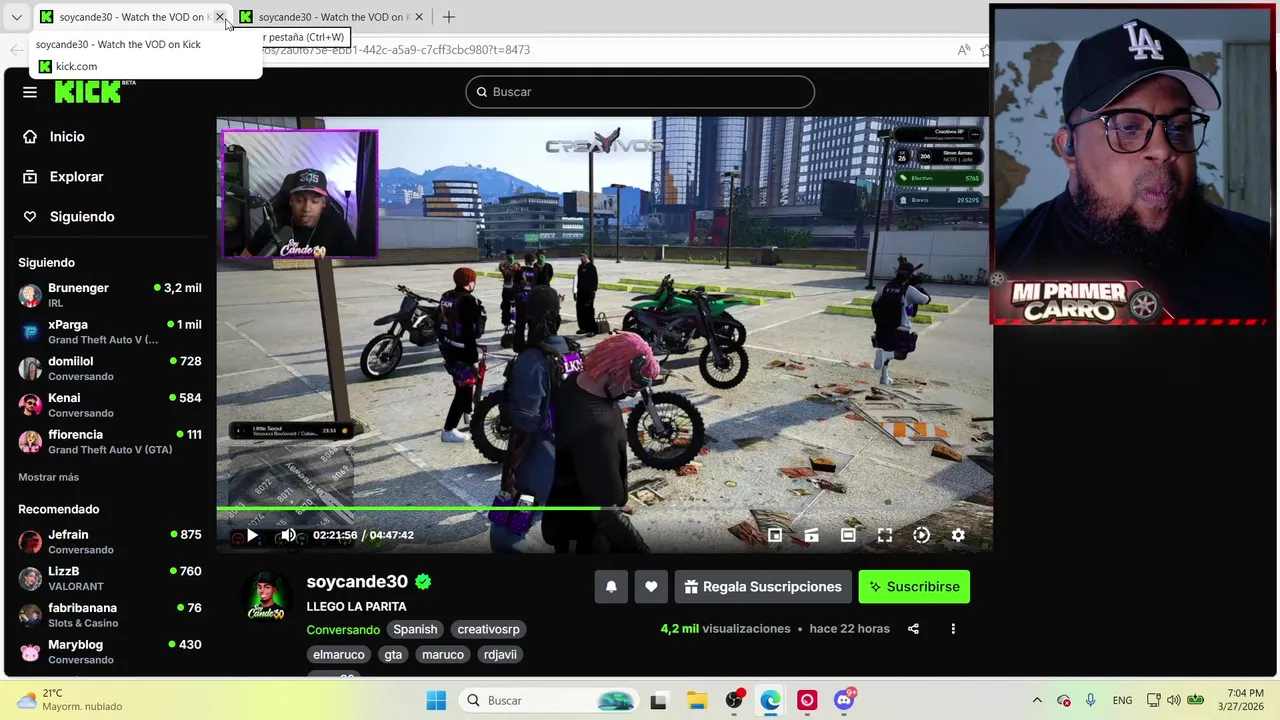Click the Windows taskbar Buscar search box
This screenshot has height=720, width=1280.
(548, 701)
